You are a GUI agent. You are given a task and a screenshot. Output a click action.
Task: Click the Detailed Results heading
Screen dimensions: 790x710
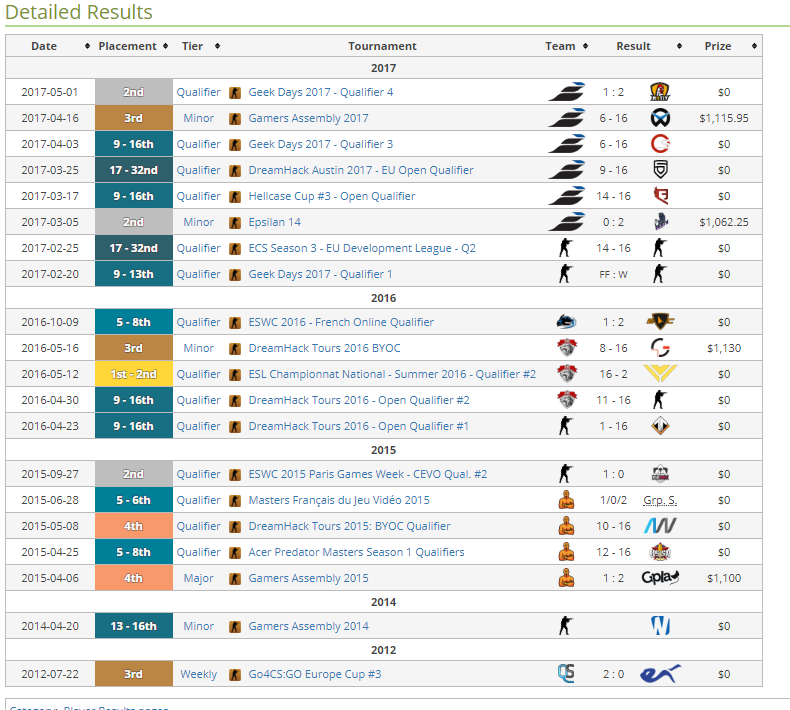tap(79, 12)
